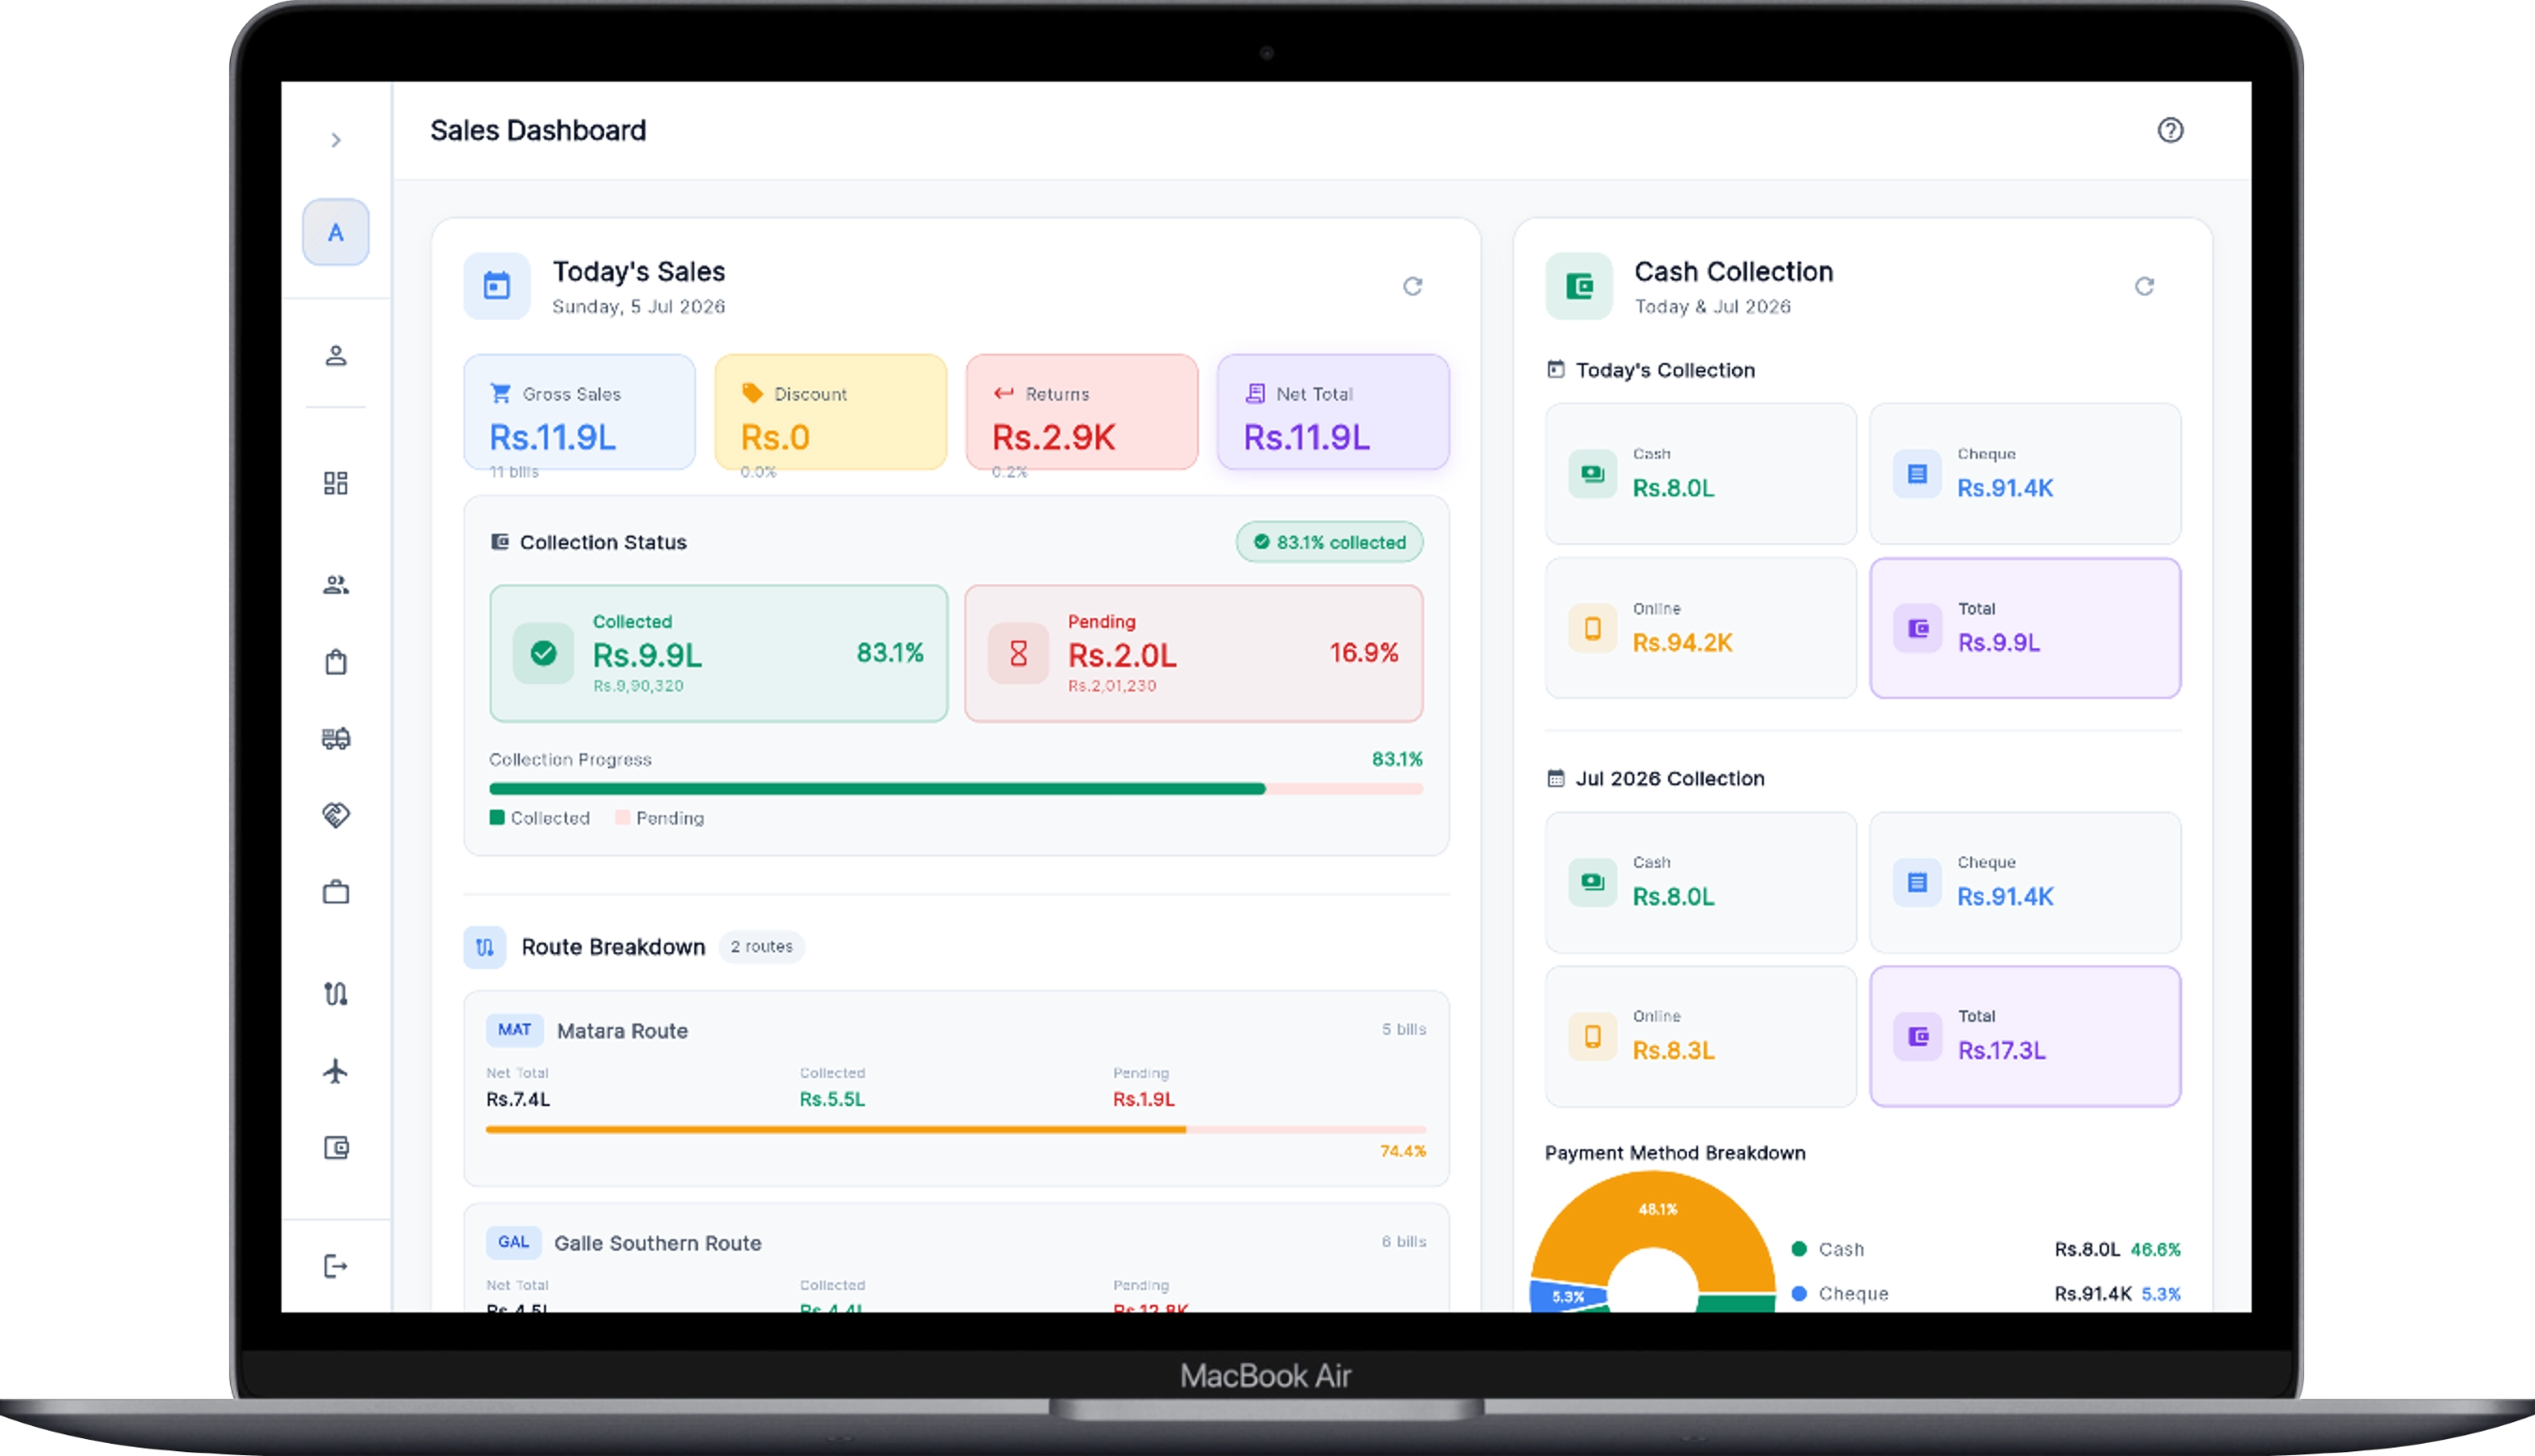2535x1456 pixels.
Task: Click the blue 5.3% donut chart segment
Action: (x=1567, y=1296)
